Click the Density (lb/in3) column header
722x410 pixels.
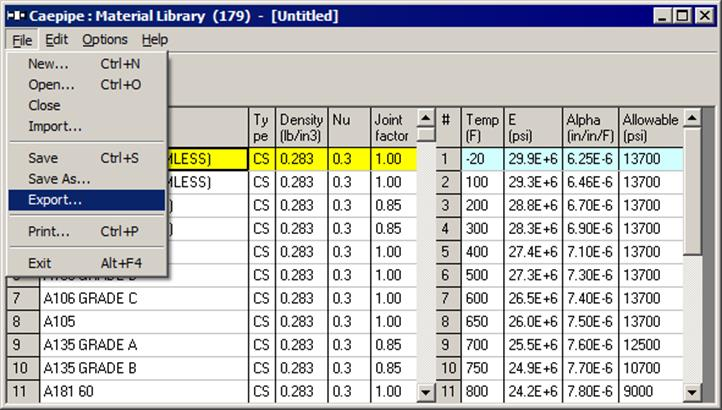click(302, 128)
